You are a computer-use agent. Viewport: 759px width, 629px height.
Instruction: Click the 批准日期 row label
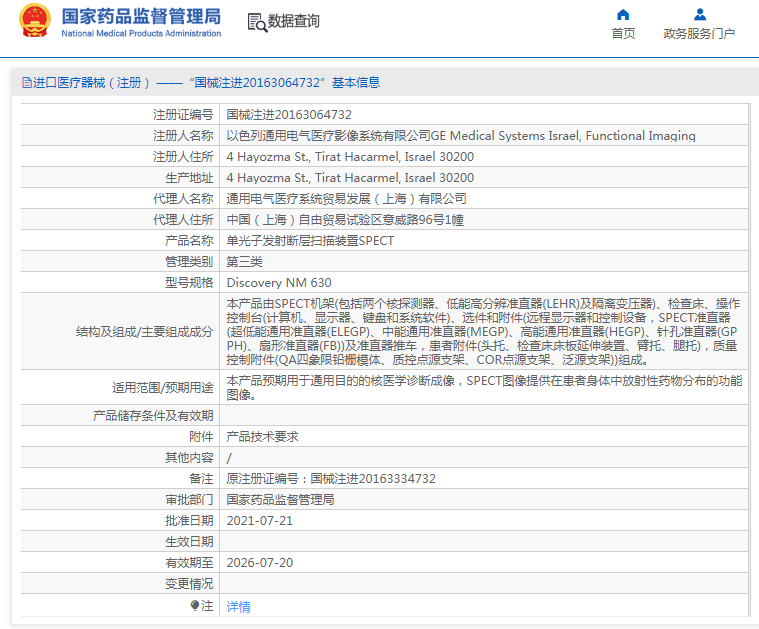(x=189, y=521)
